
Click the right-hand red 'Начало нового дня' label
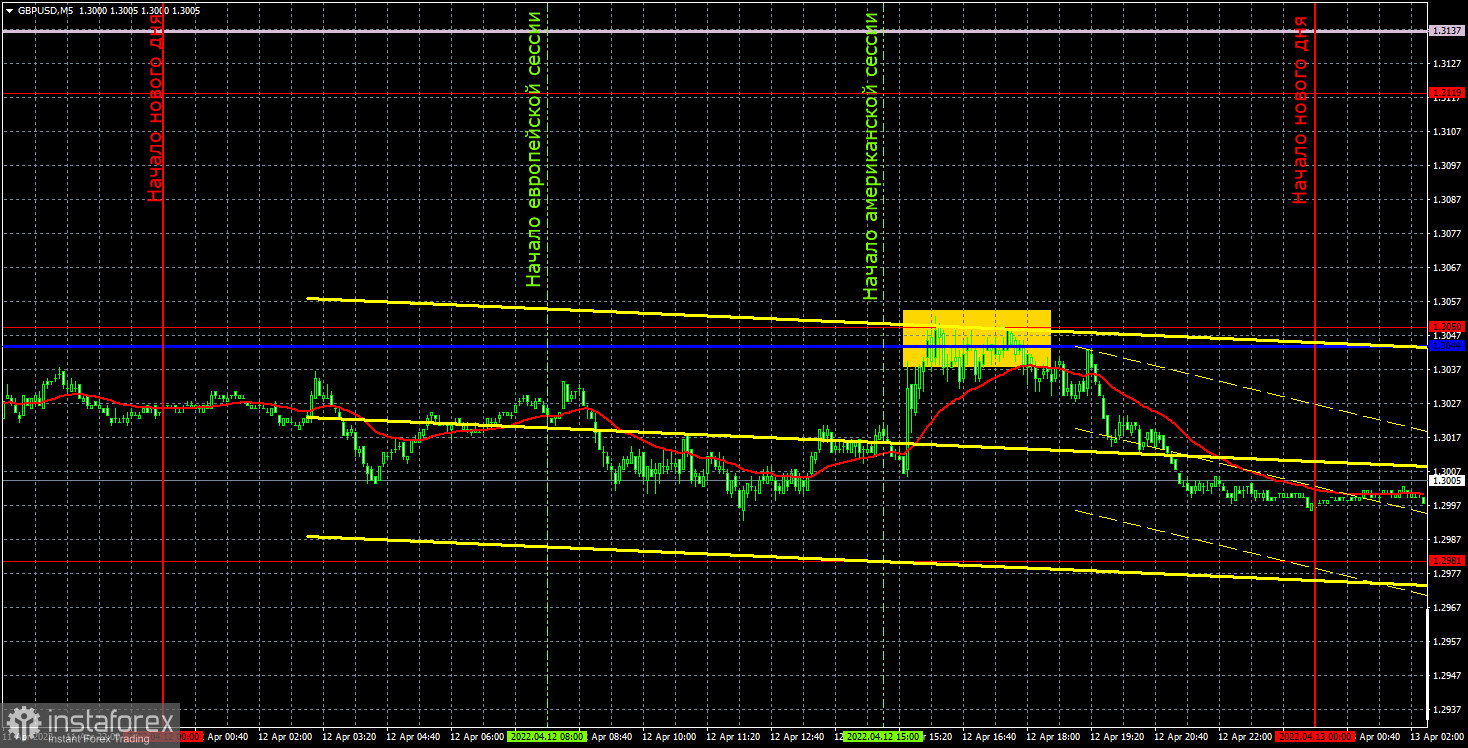1299,110
